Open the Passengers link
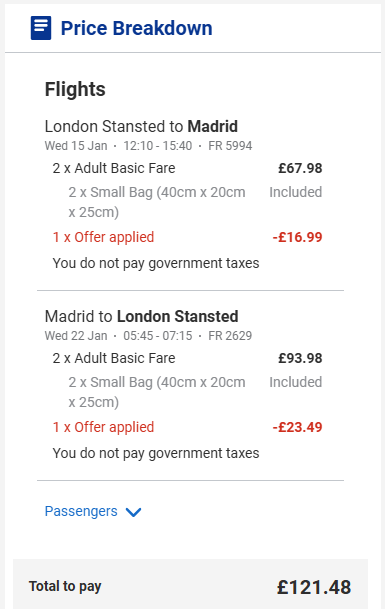385x609 pixels. (81, 511)
